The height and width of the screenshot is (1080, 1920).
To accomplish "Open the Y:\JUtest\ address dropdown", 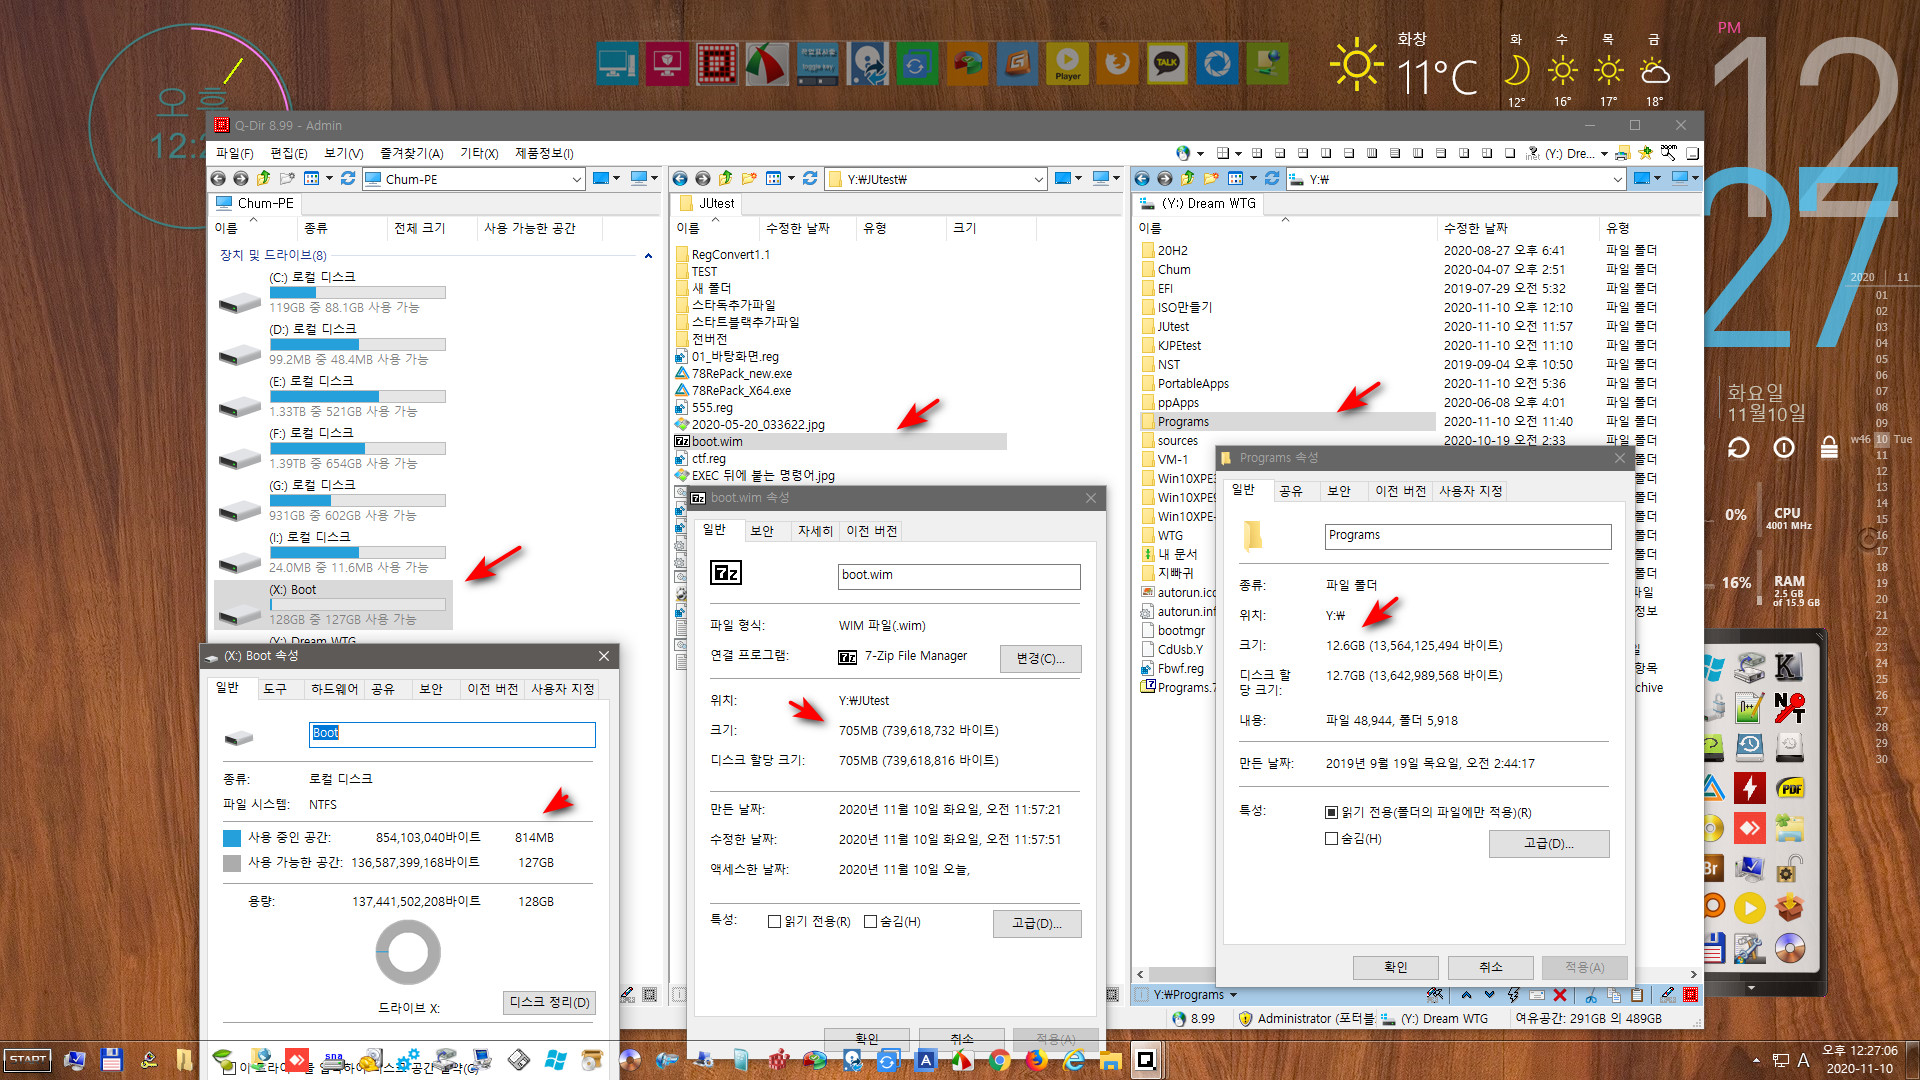I will coord(1038,179).
